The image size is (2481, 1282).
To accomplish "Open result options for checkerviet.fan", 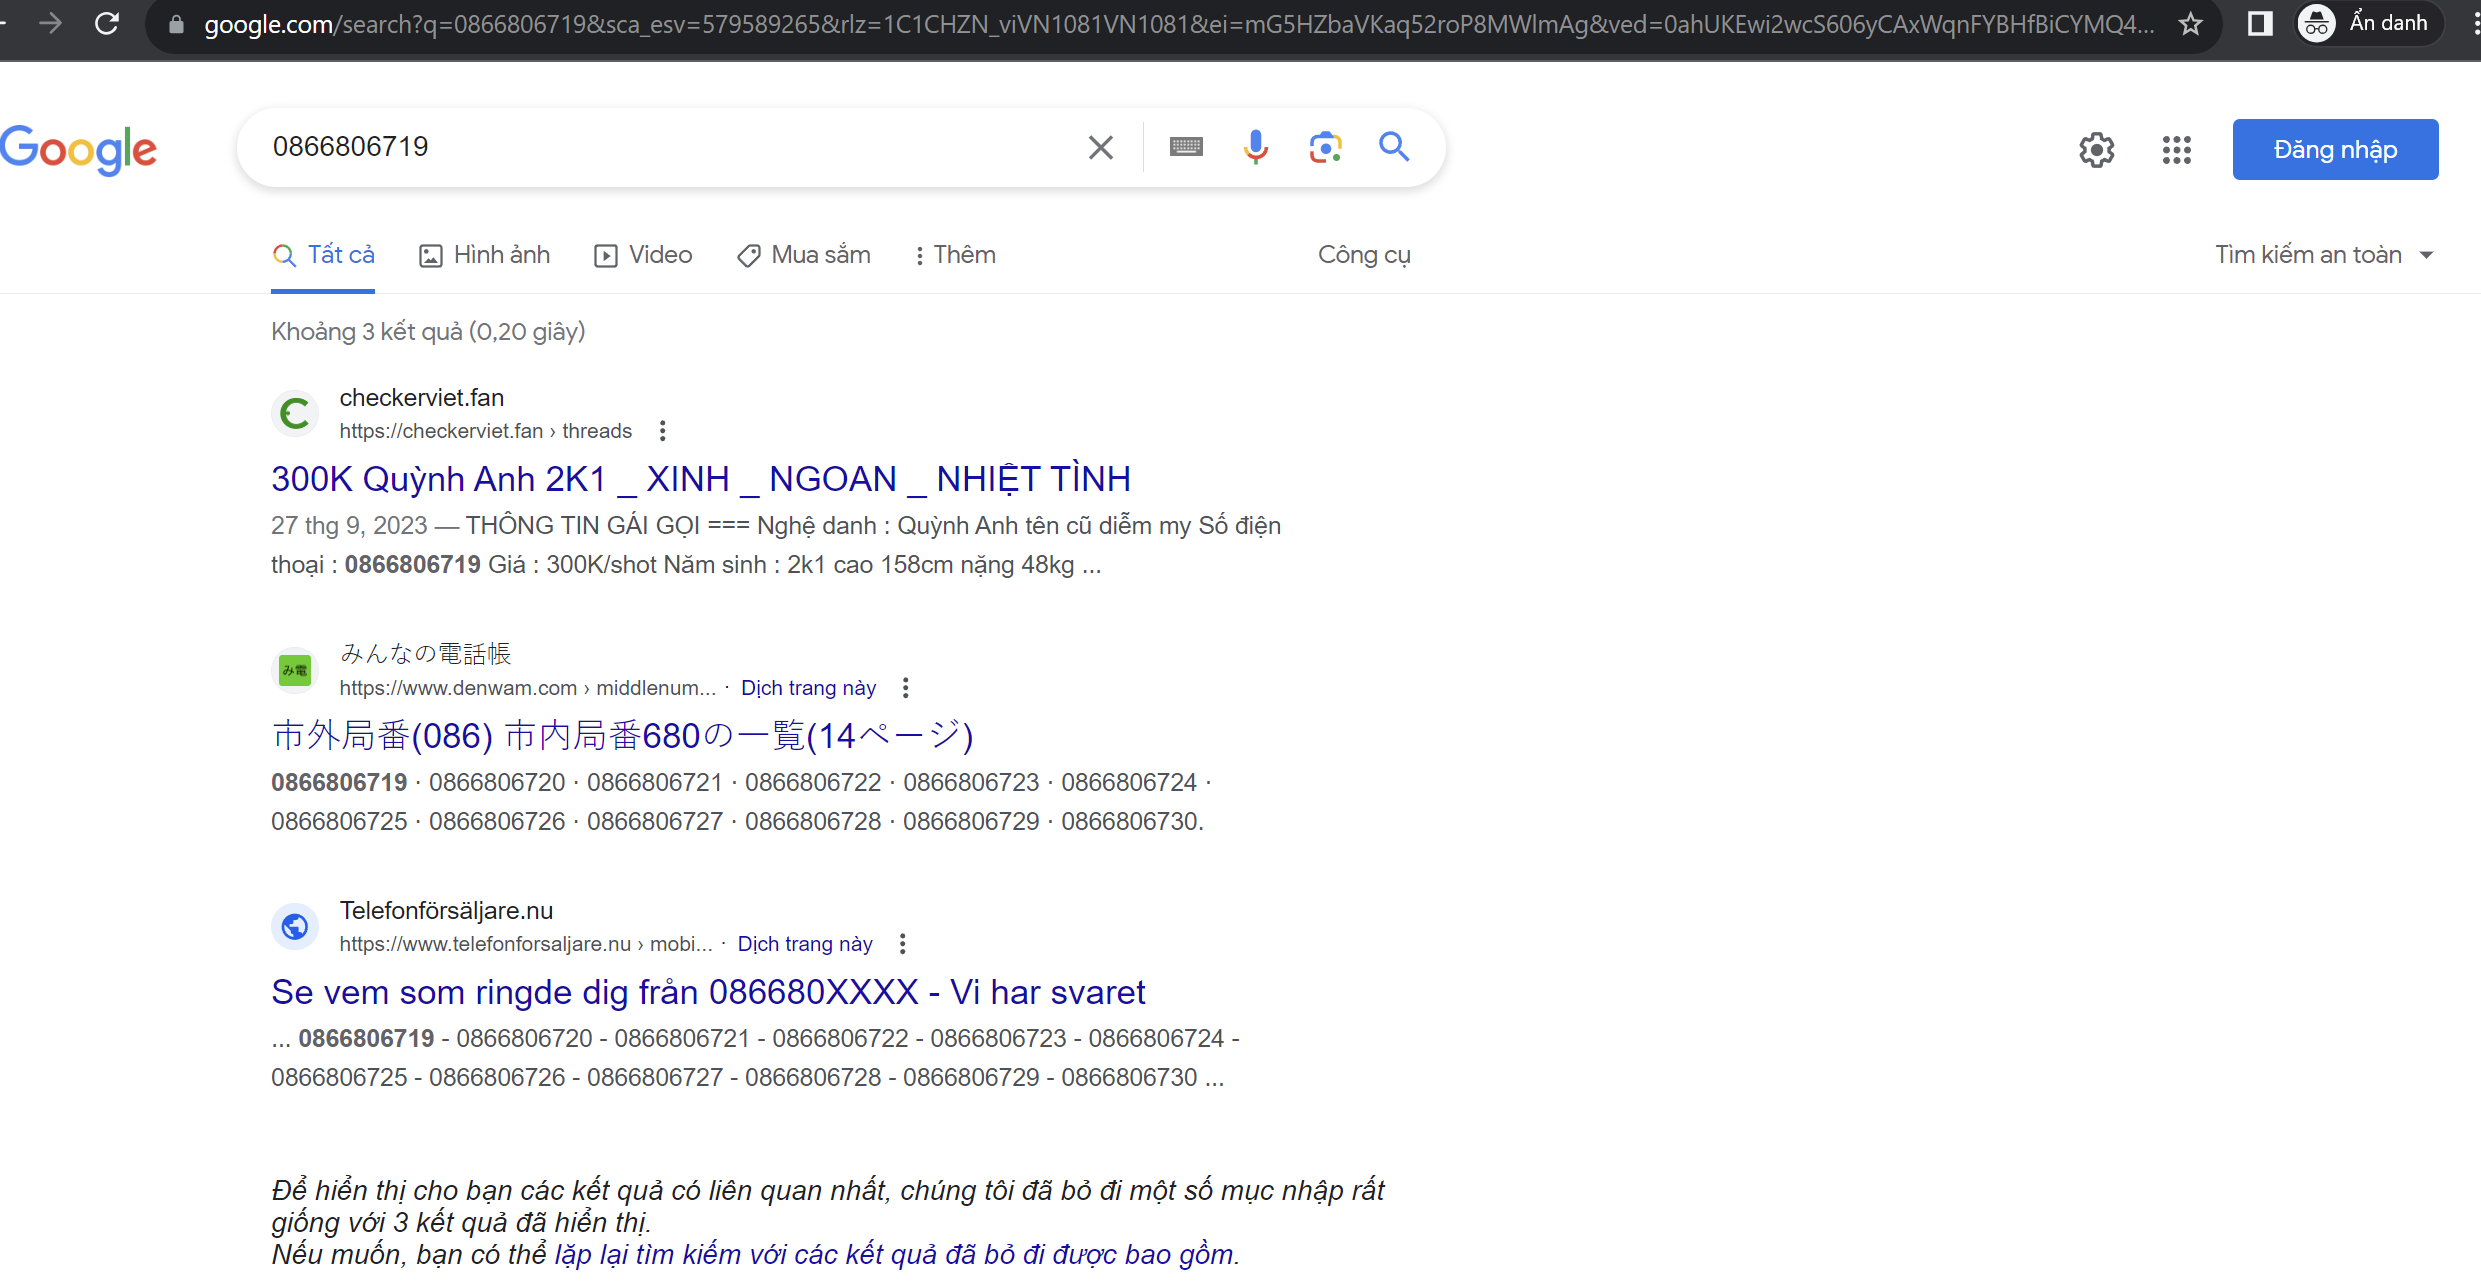I will (661, 430).
